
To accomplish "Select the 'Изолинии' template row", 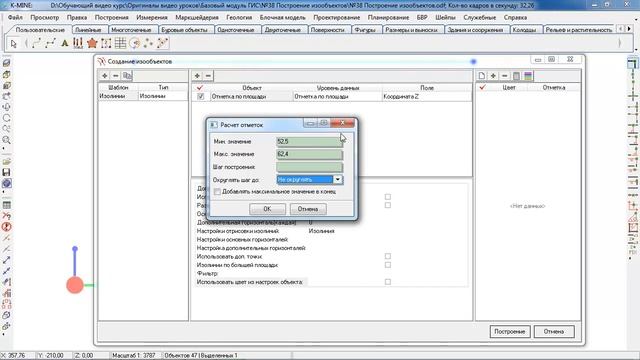I will tap(143, 96).
